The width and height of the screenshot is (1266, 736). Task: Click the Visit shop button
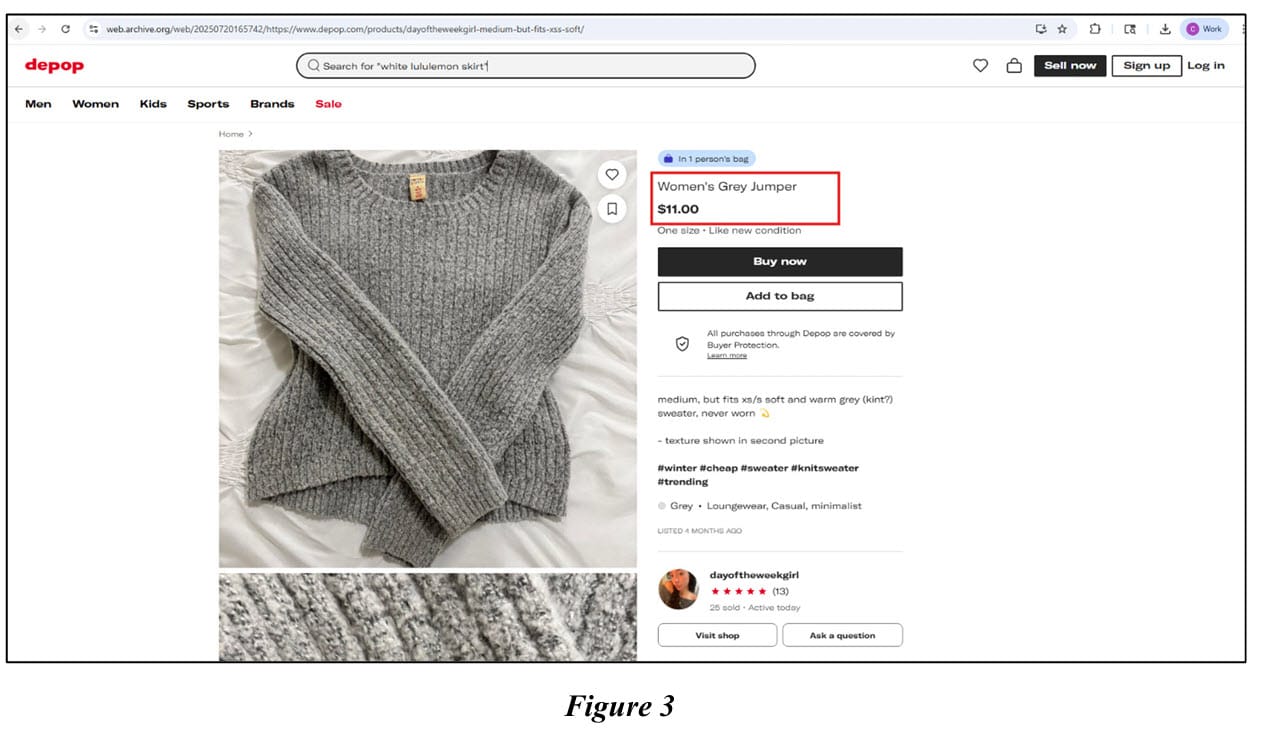pos(717,635)
